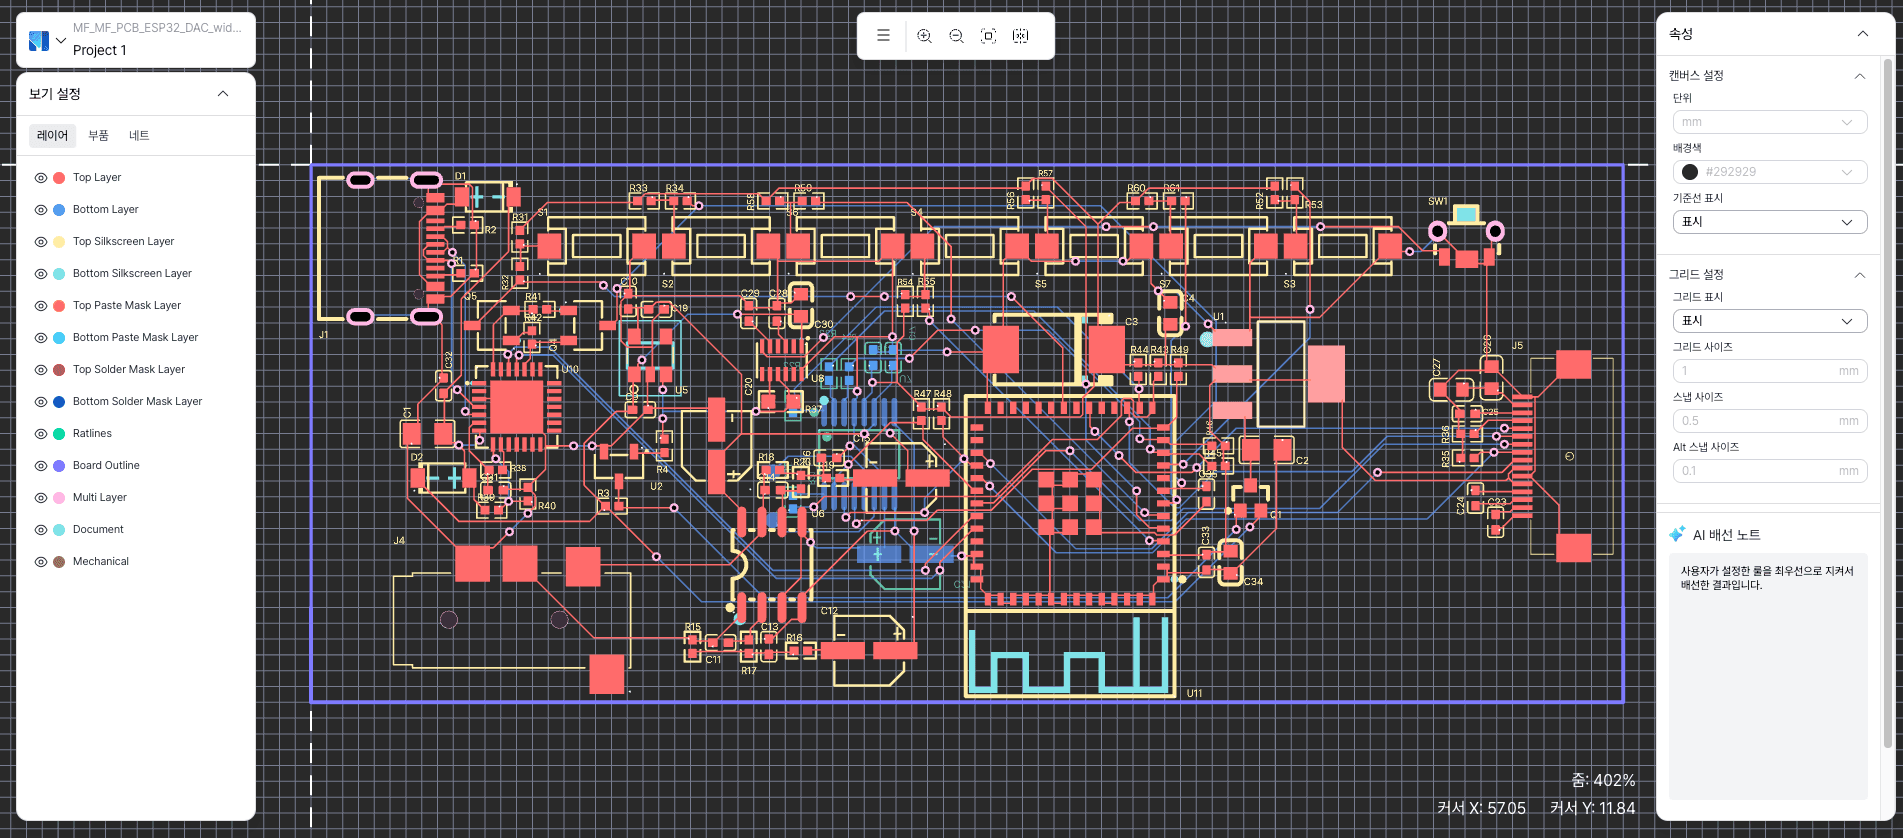Viewport: 1903px width, 838px height.
Task: Open the 그리드 표시 dropdown
Action: (x=1770, y=321)
